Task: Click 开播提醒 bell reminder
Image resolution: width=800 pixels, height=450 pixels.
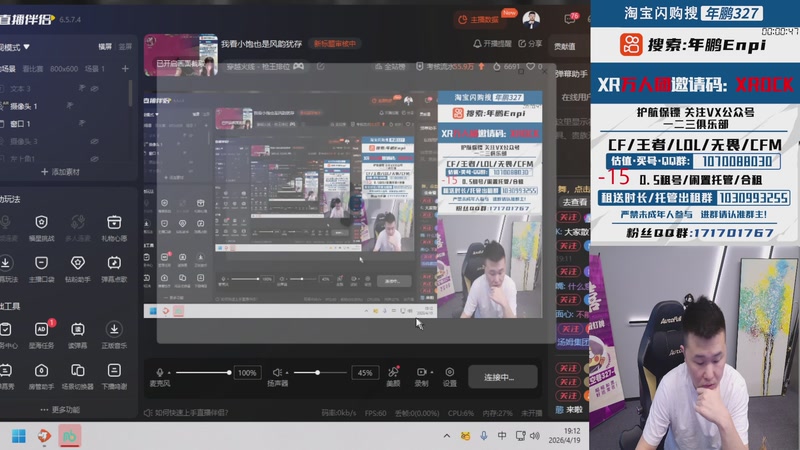Action: point(492,44)
